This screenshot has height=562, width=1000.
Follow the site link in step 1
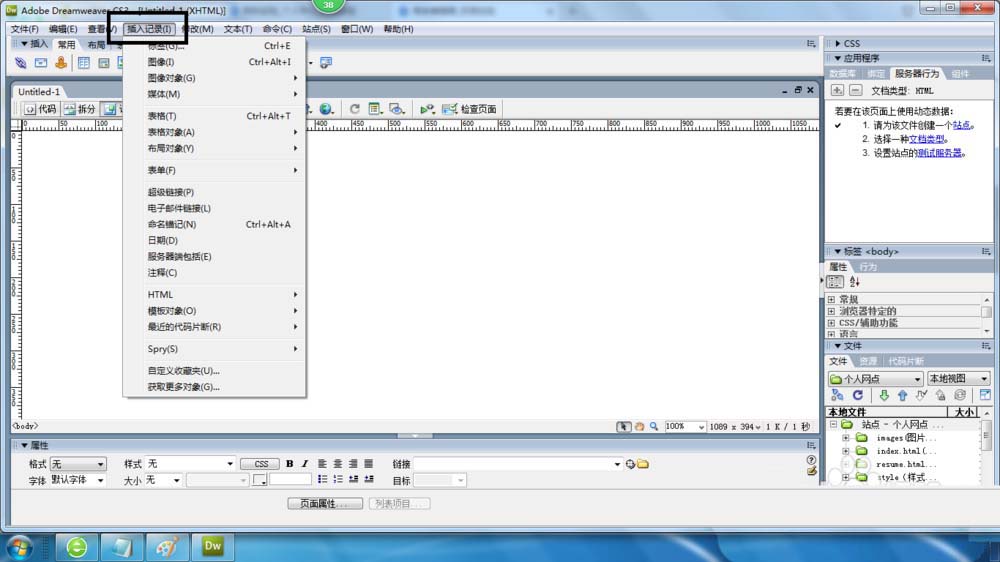click(x=961, y=125)
